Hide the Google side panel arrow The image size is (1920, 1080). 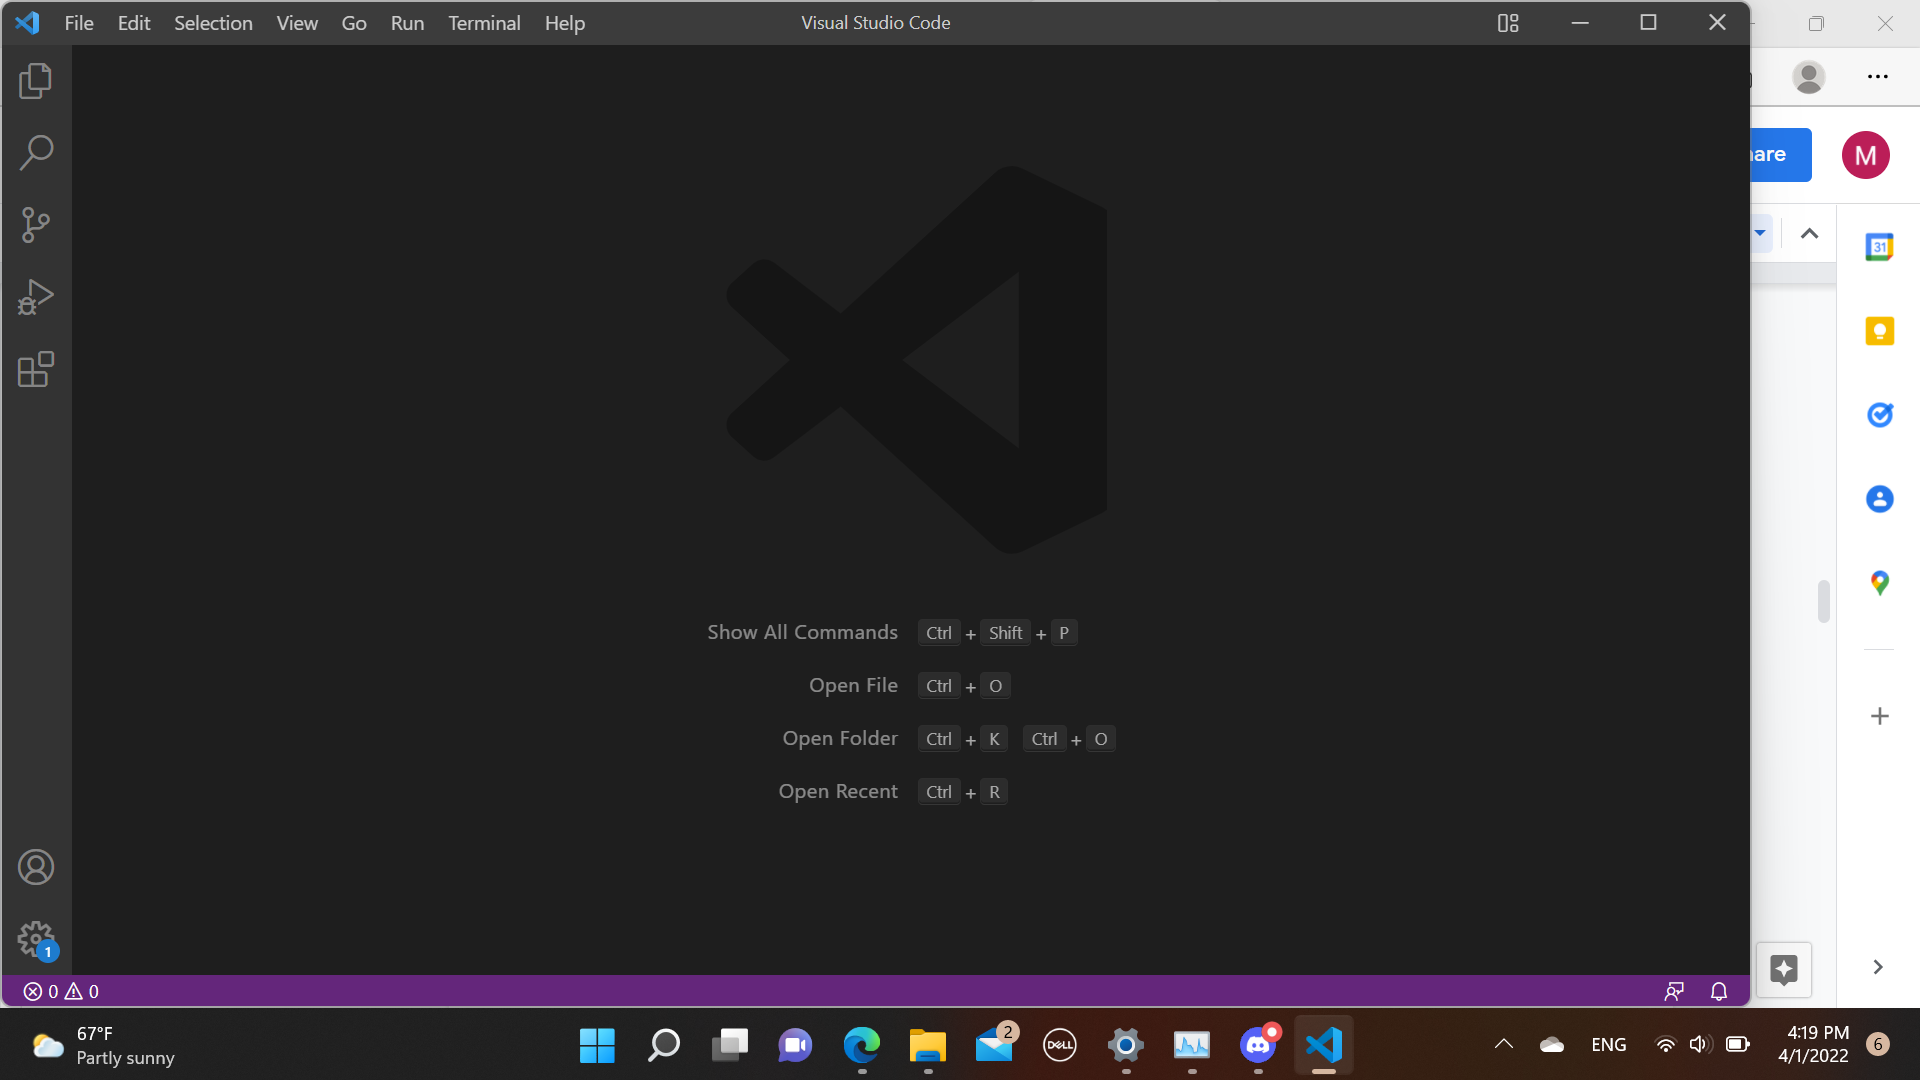pyautogui.click(x=1878, y=967)
